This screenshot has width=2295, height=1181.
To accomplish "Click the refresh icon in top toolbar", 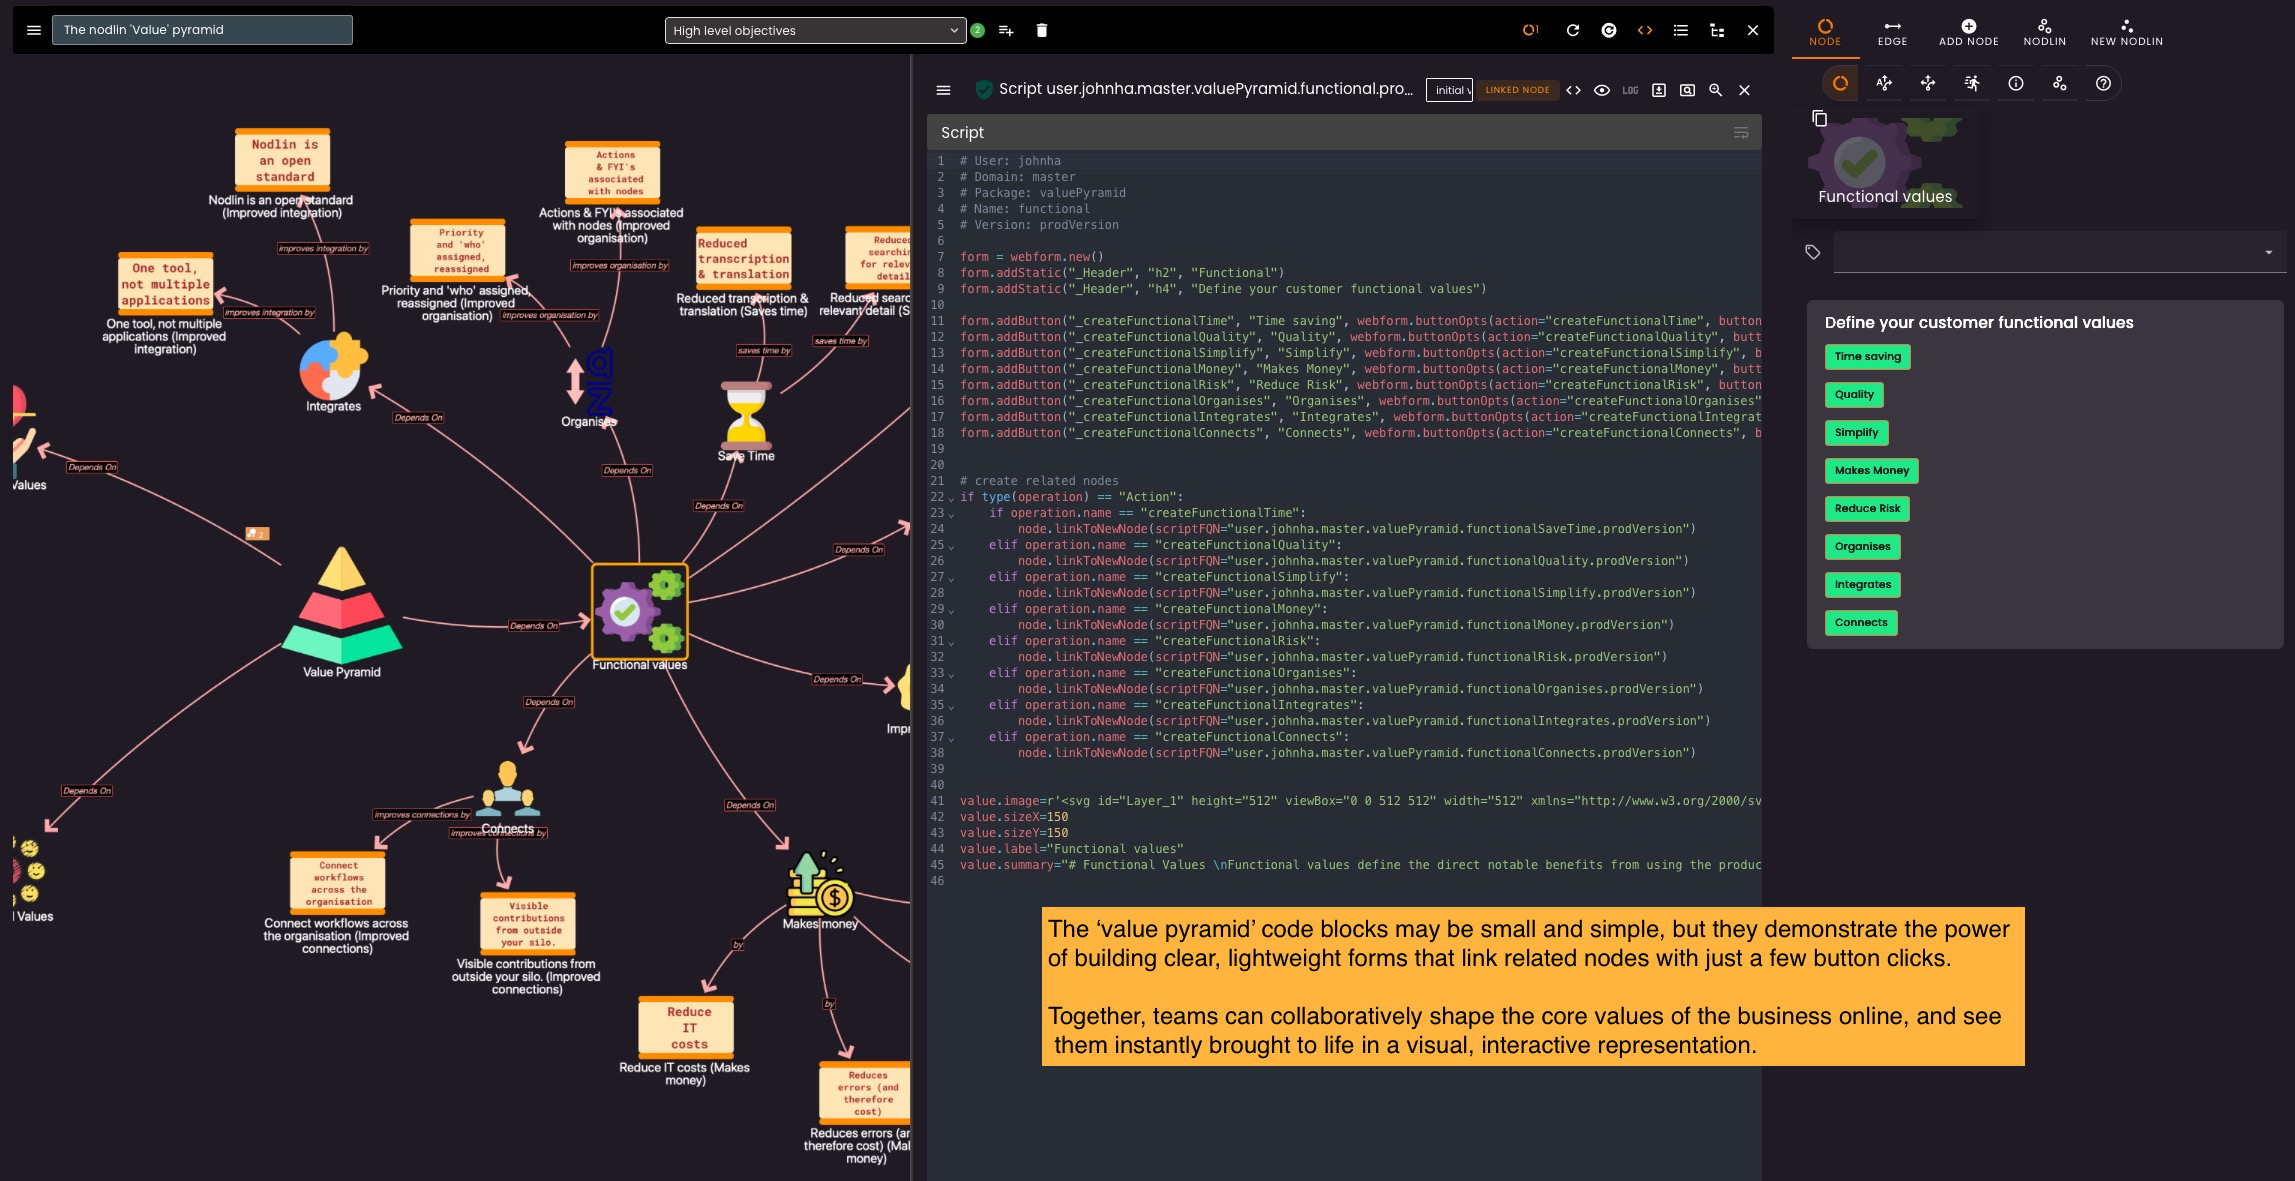I will [x=1572, y=30].
